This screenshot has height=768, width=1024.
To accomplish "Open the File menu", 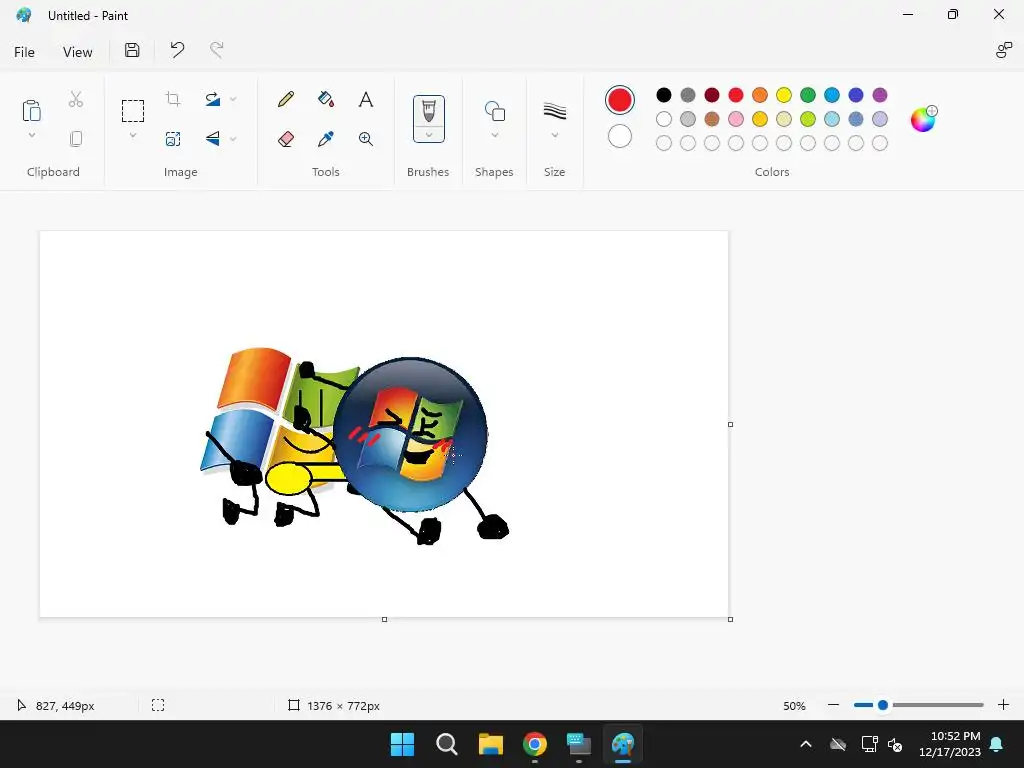I will [x=24, y=52].
